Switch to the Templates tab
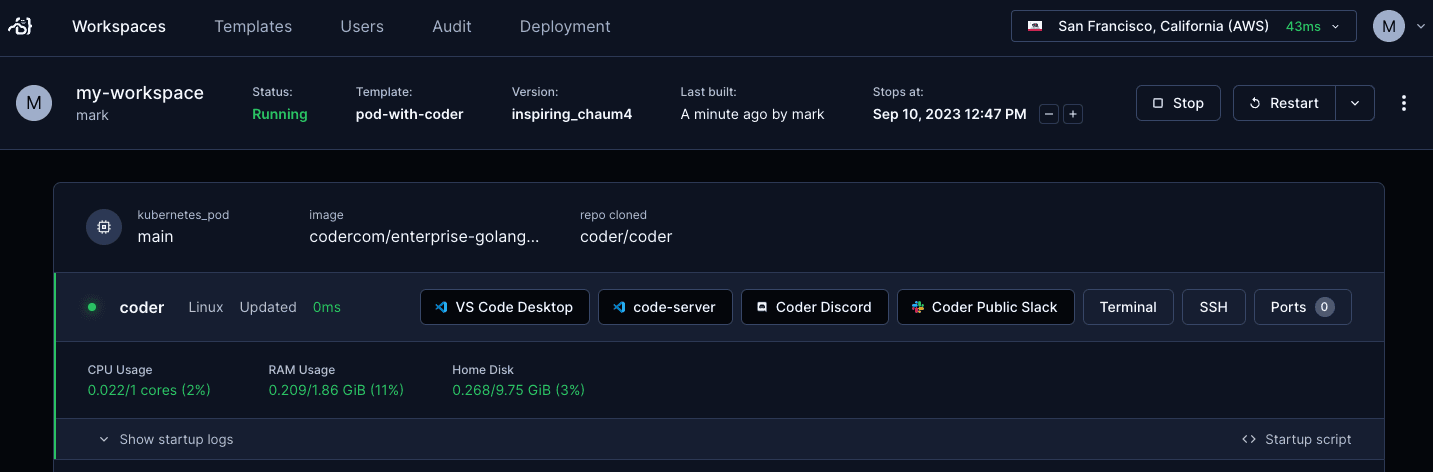 click(x=253, y=27)
